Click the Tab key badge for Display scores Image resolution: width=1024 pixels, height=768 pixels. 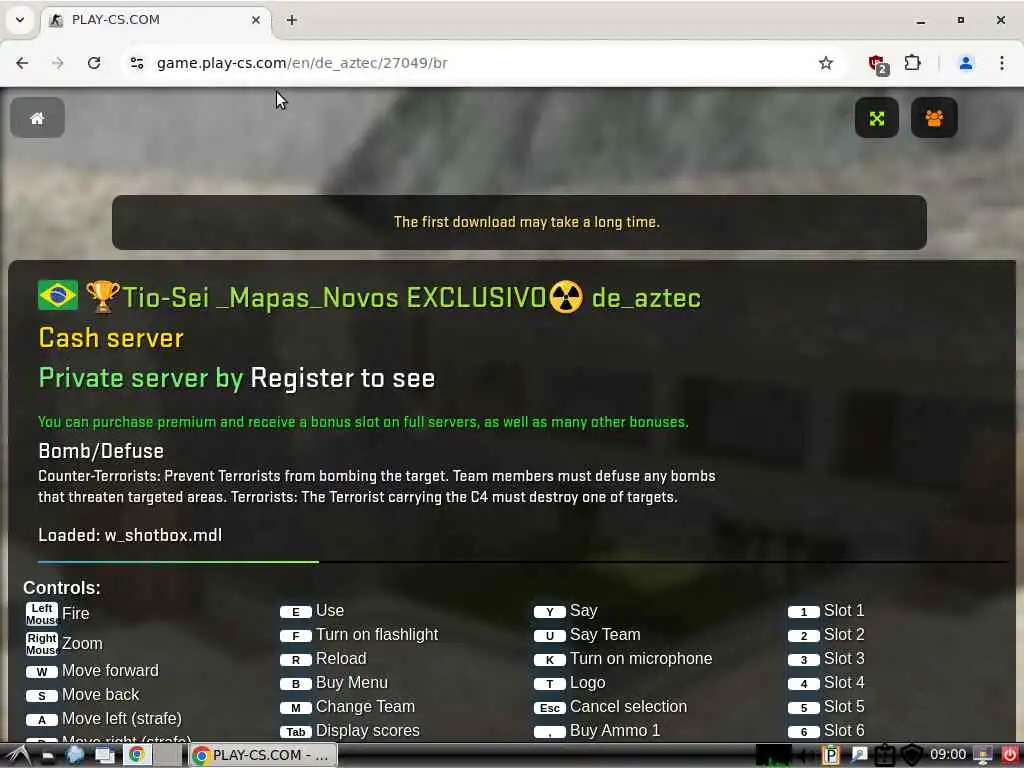296,732
